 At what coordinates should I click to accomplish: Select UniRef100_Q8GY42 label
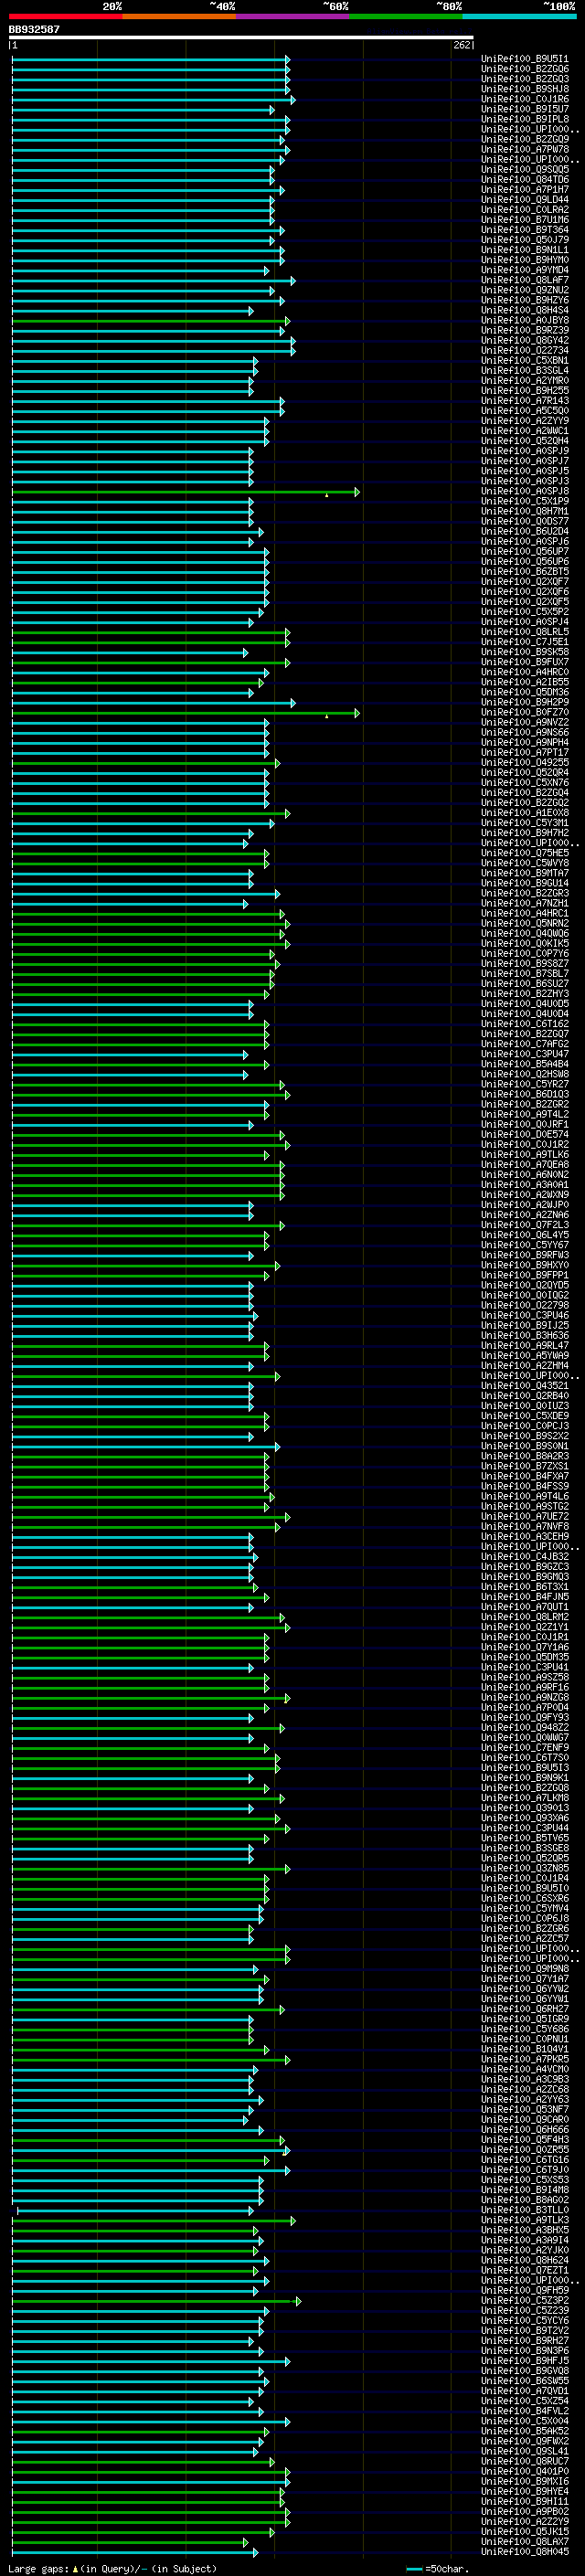(x=525, y=341)
